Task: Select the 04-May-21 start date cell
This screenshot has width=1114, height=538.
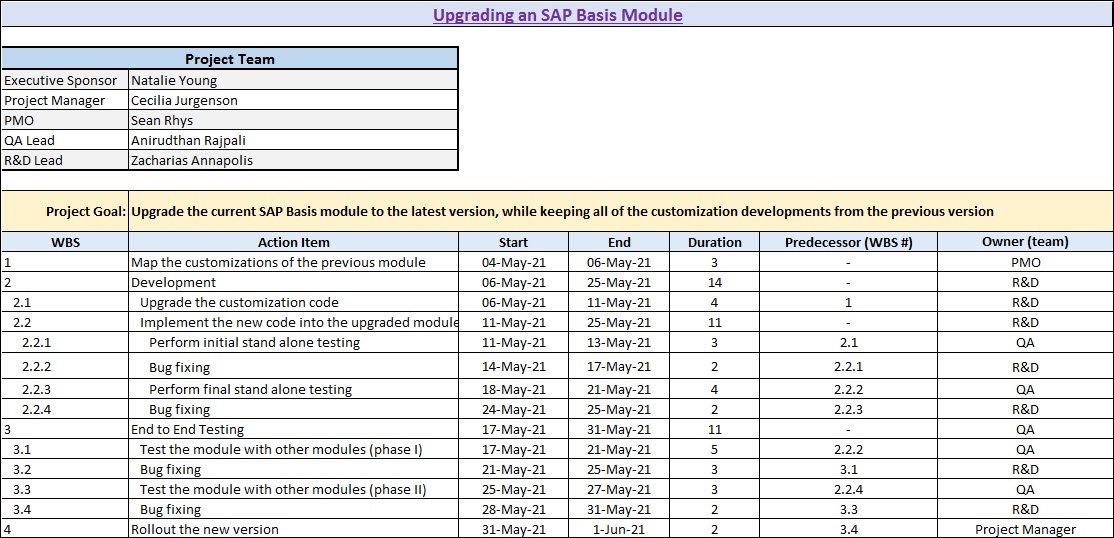Action: (x=514, y=262)
